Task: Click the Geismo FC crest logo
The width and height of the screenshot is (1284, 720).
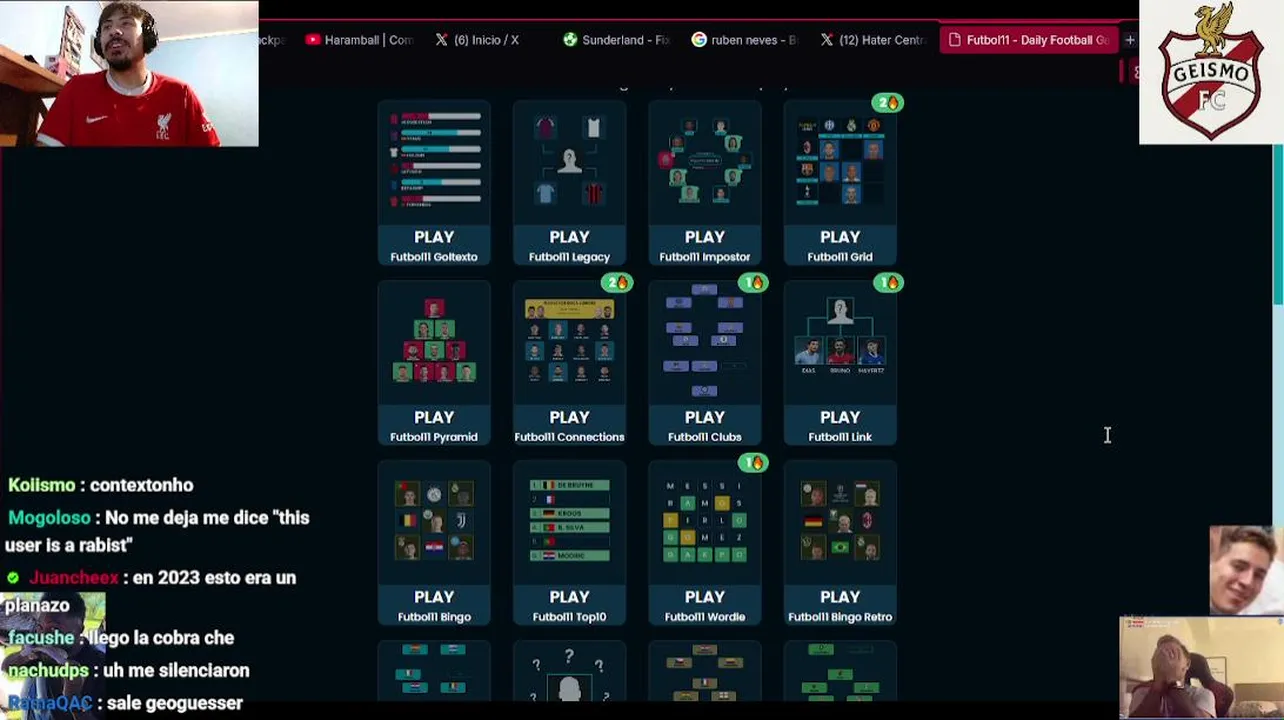Action: coord(1211,71)
